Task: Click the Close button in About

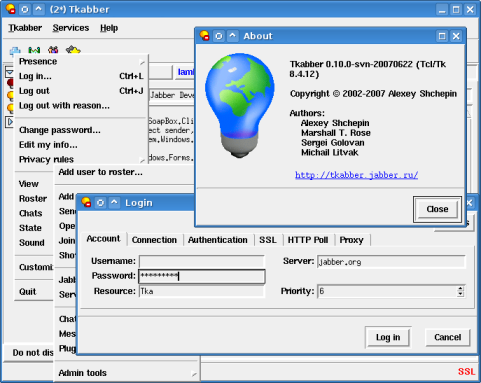Action: point(437,209)
